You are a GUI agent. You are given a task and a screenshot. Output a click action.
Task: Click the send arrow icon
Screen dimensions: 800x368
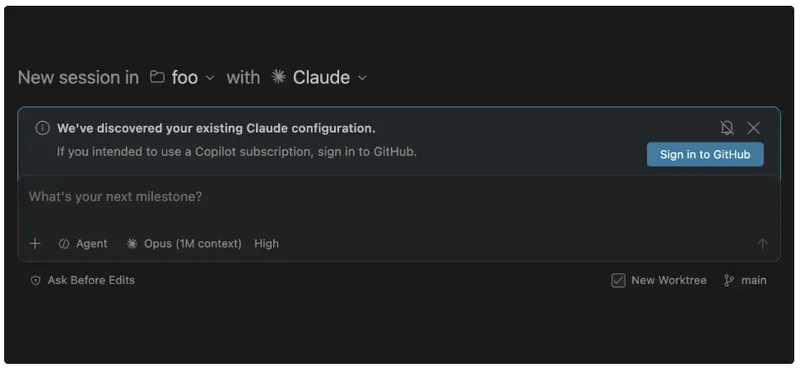tap(762, 243)
